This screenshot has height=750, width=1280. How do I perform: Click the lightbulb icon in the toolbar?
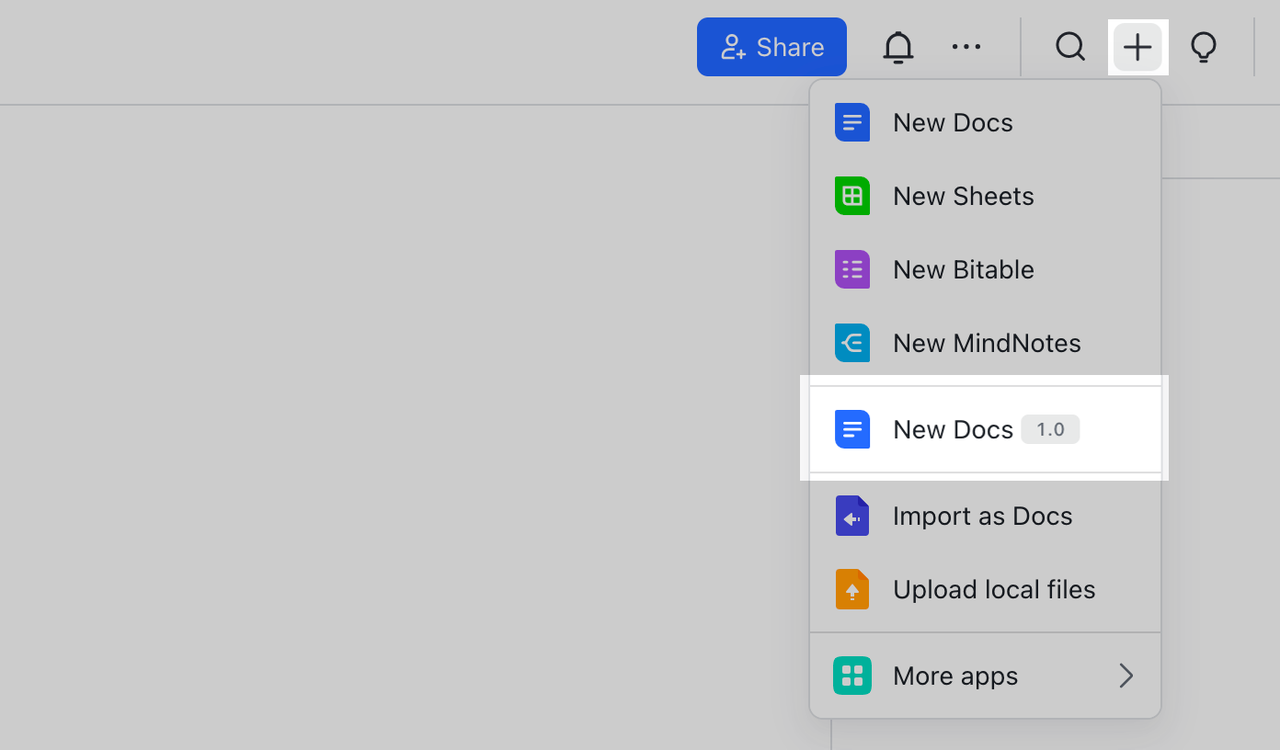[x=1204, y=47]
